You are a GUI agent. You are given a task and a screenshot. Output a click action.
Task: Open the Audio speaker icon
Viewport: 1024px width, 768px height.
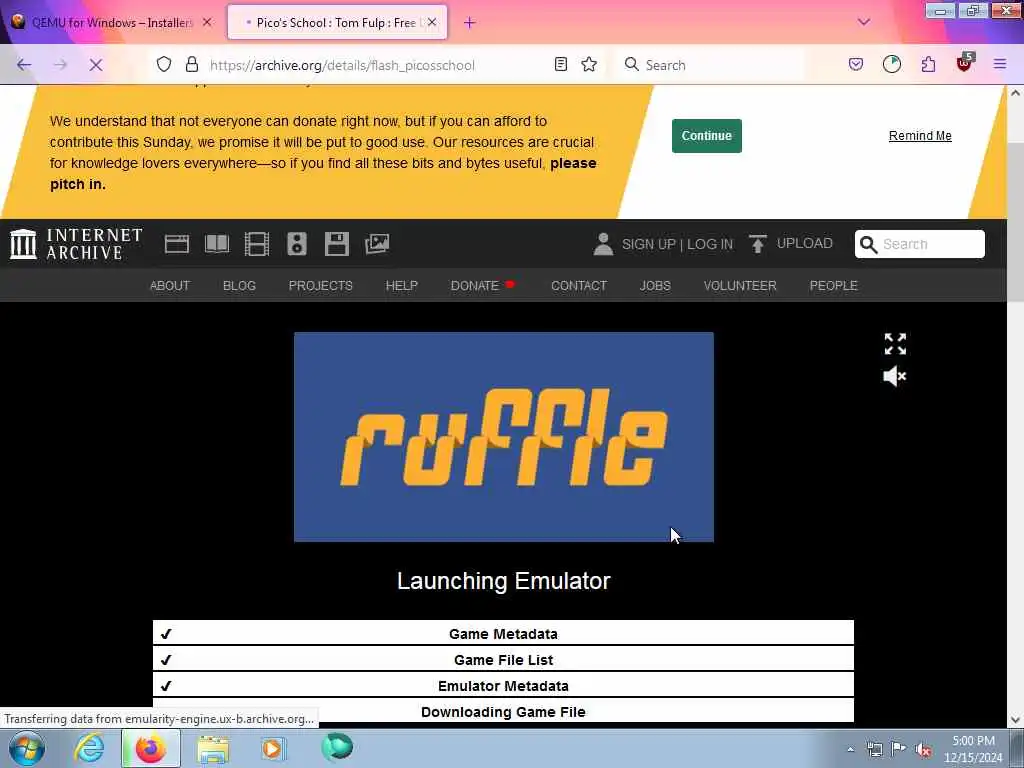pos(296,244)
